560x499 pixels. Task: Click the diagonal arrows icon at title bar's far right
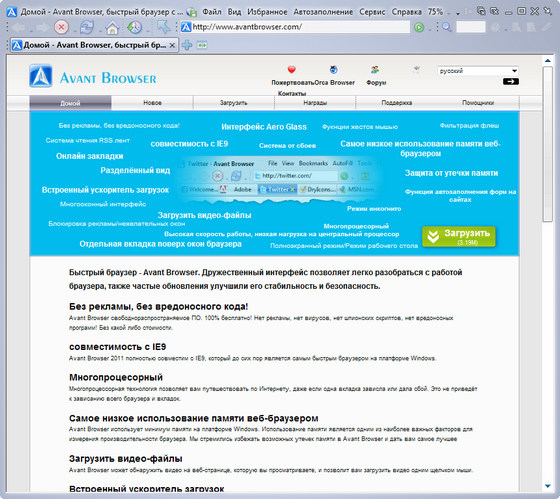click(x=547, y=11)
